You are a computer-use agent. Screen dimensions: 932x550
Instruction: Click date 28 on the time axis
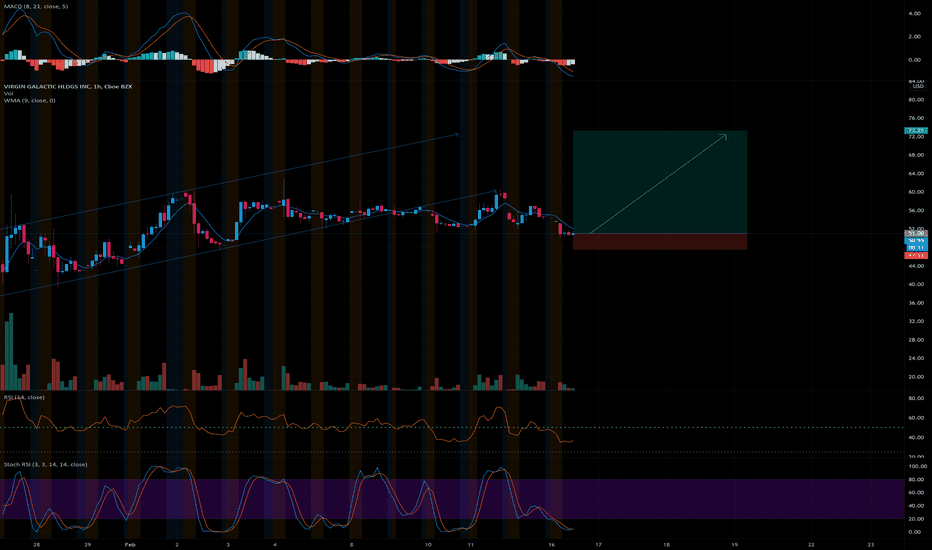click(37, 545)
